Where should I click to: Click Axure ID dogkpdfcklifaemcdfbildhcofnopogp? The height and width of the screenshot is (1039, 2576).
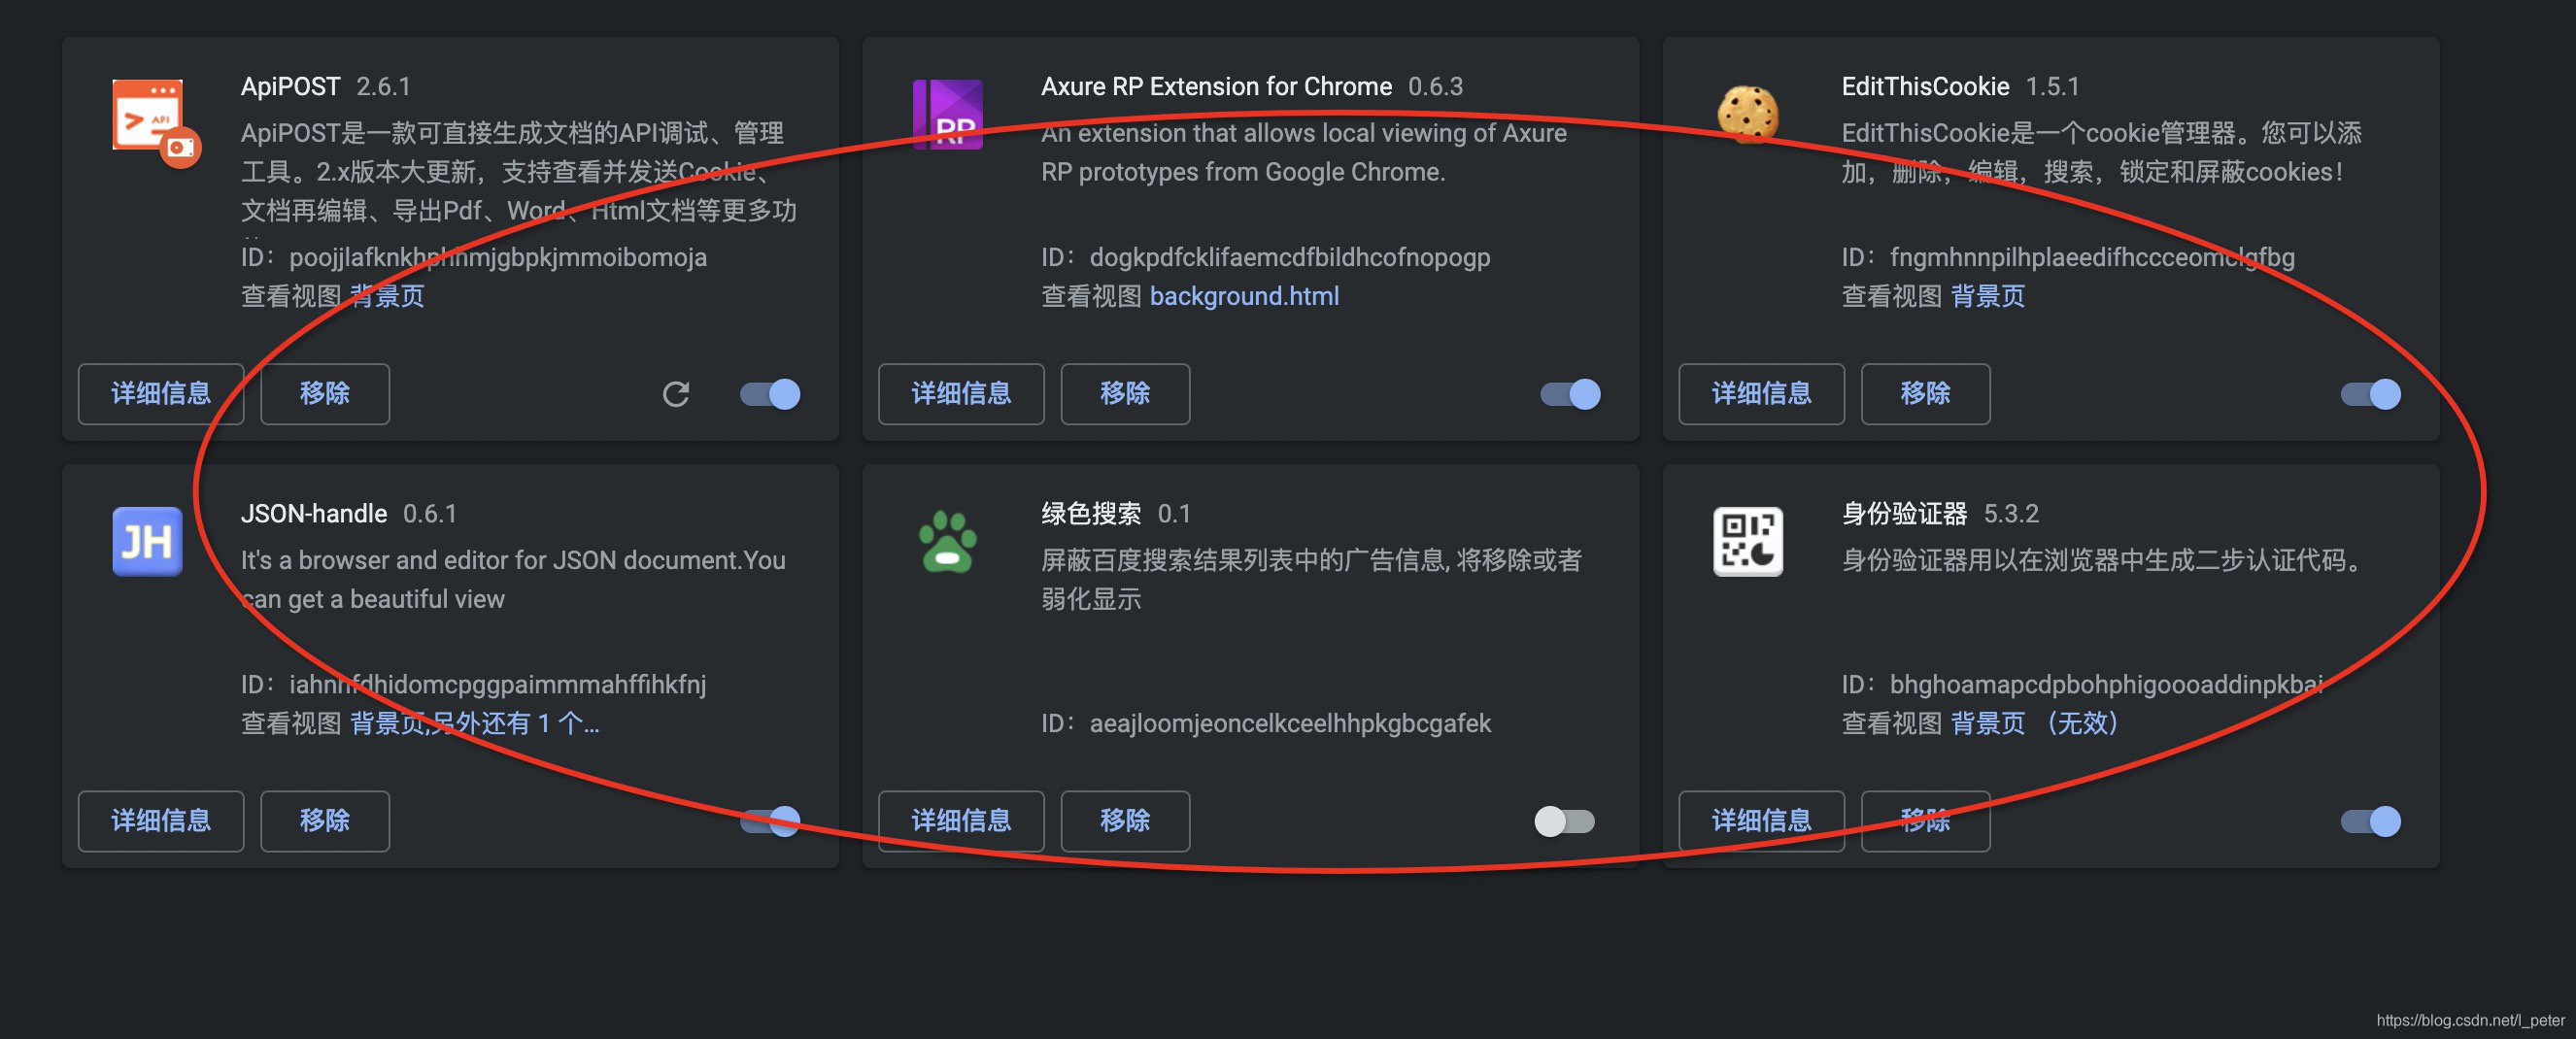pos(1266,257)
